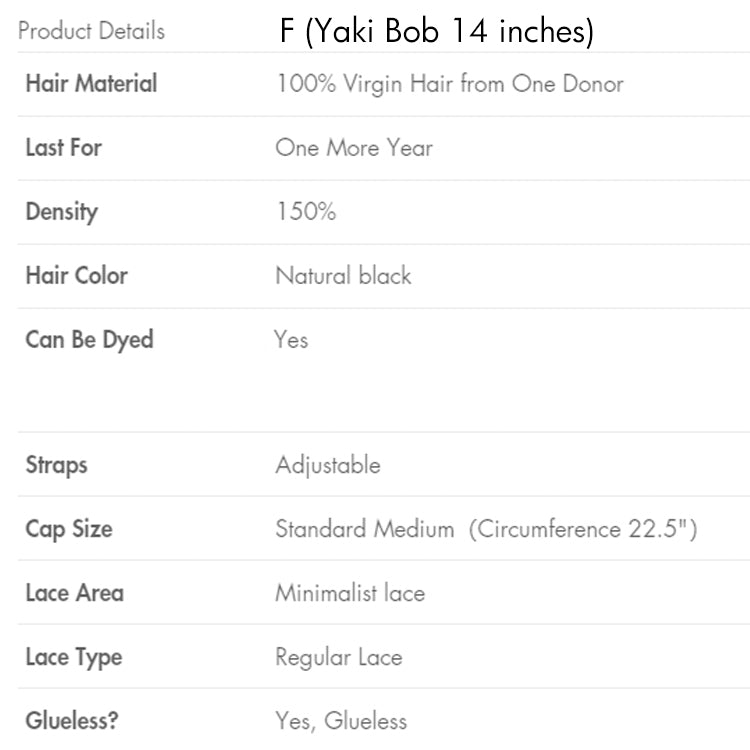Select the Lace Area label

pos(74,593)
